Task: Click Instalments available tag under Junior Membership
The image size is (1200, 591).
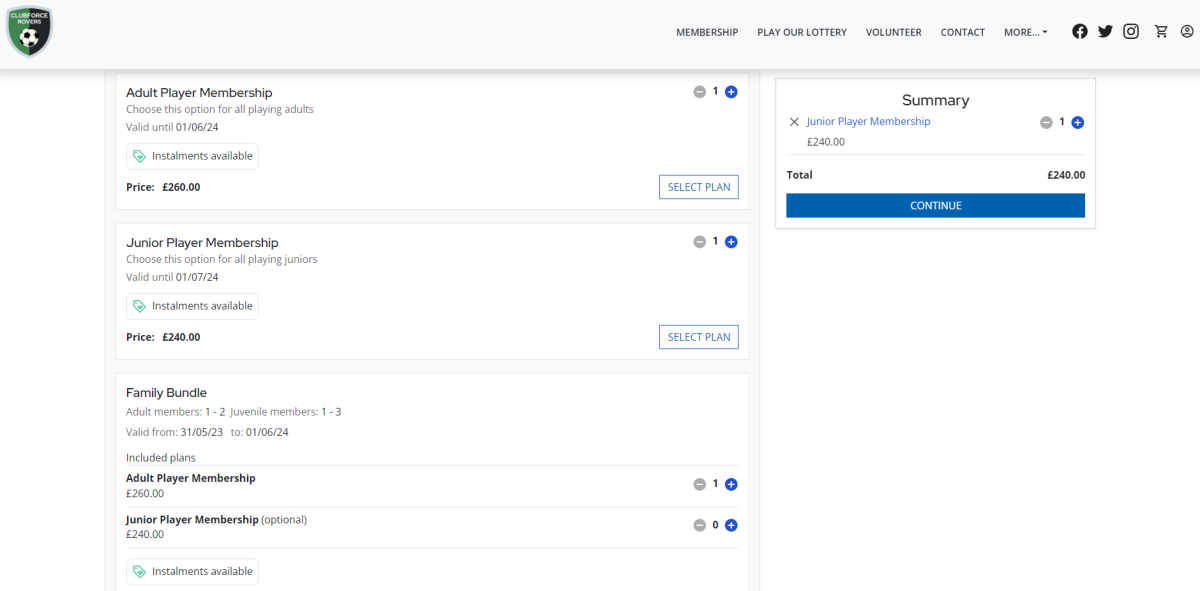Action: [192, 306]
